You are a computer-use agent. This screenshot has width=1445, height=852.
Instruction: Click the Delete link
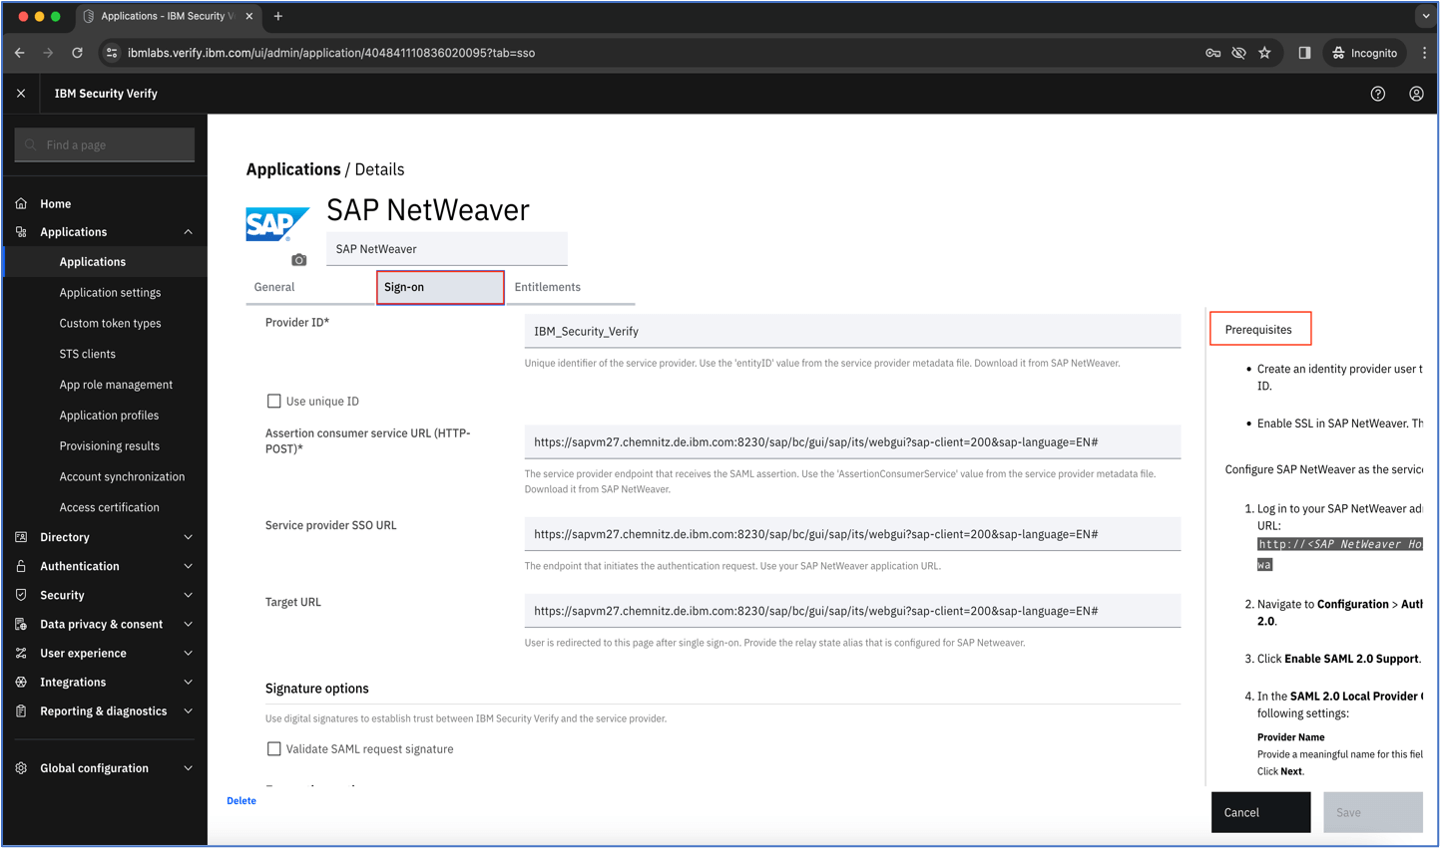pyautogui.click(x=241, y=801)
